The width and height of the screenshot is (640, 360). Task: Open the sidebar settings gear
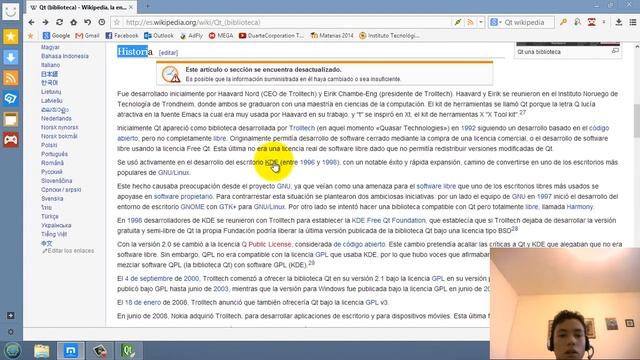pyautogui.click(x=11, y=332)
